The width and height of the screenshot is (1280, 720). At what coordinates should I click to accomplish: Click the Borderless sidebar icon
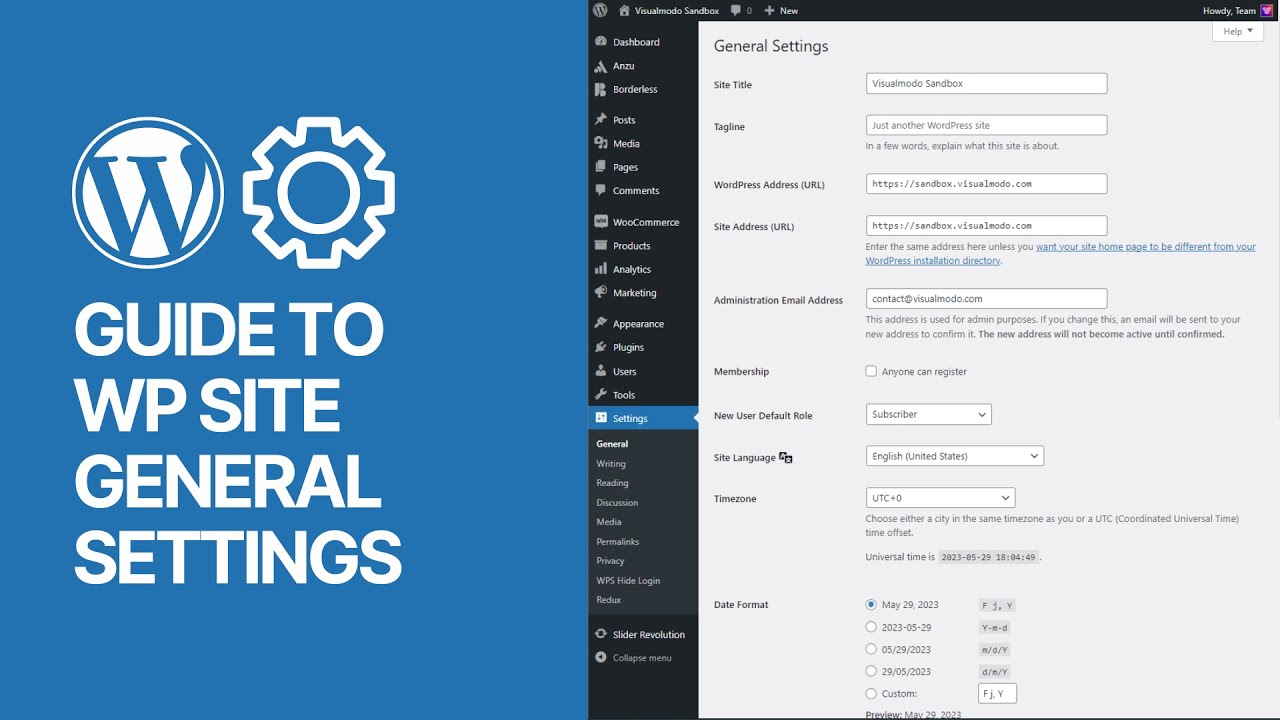click(600, 89)
